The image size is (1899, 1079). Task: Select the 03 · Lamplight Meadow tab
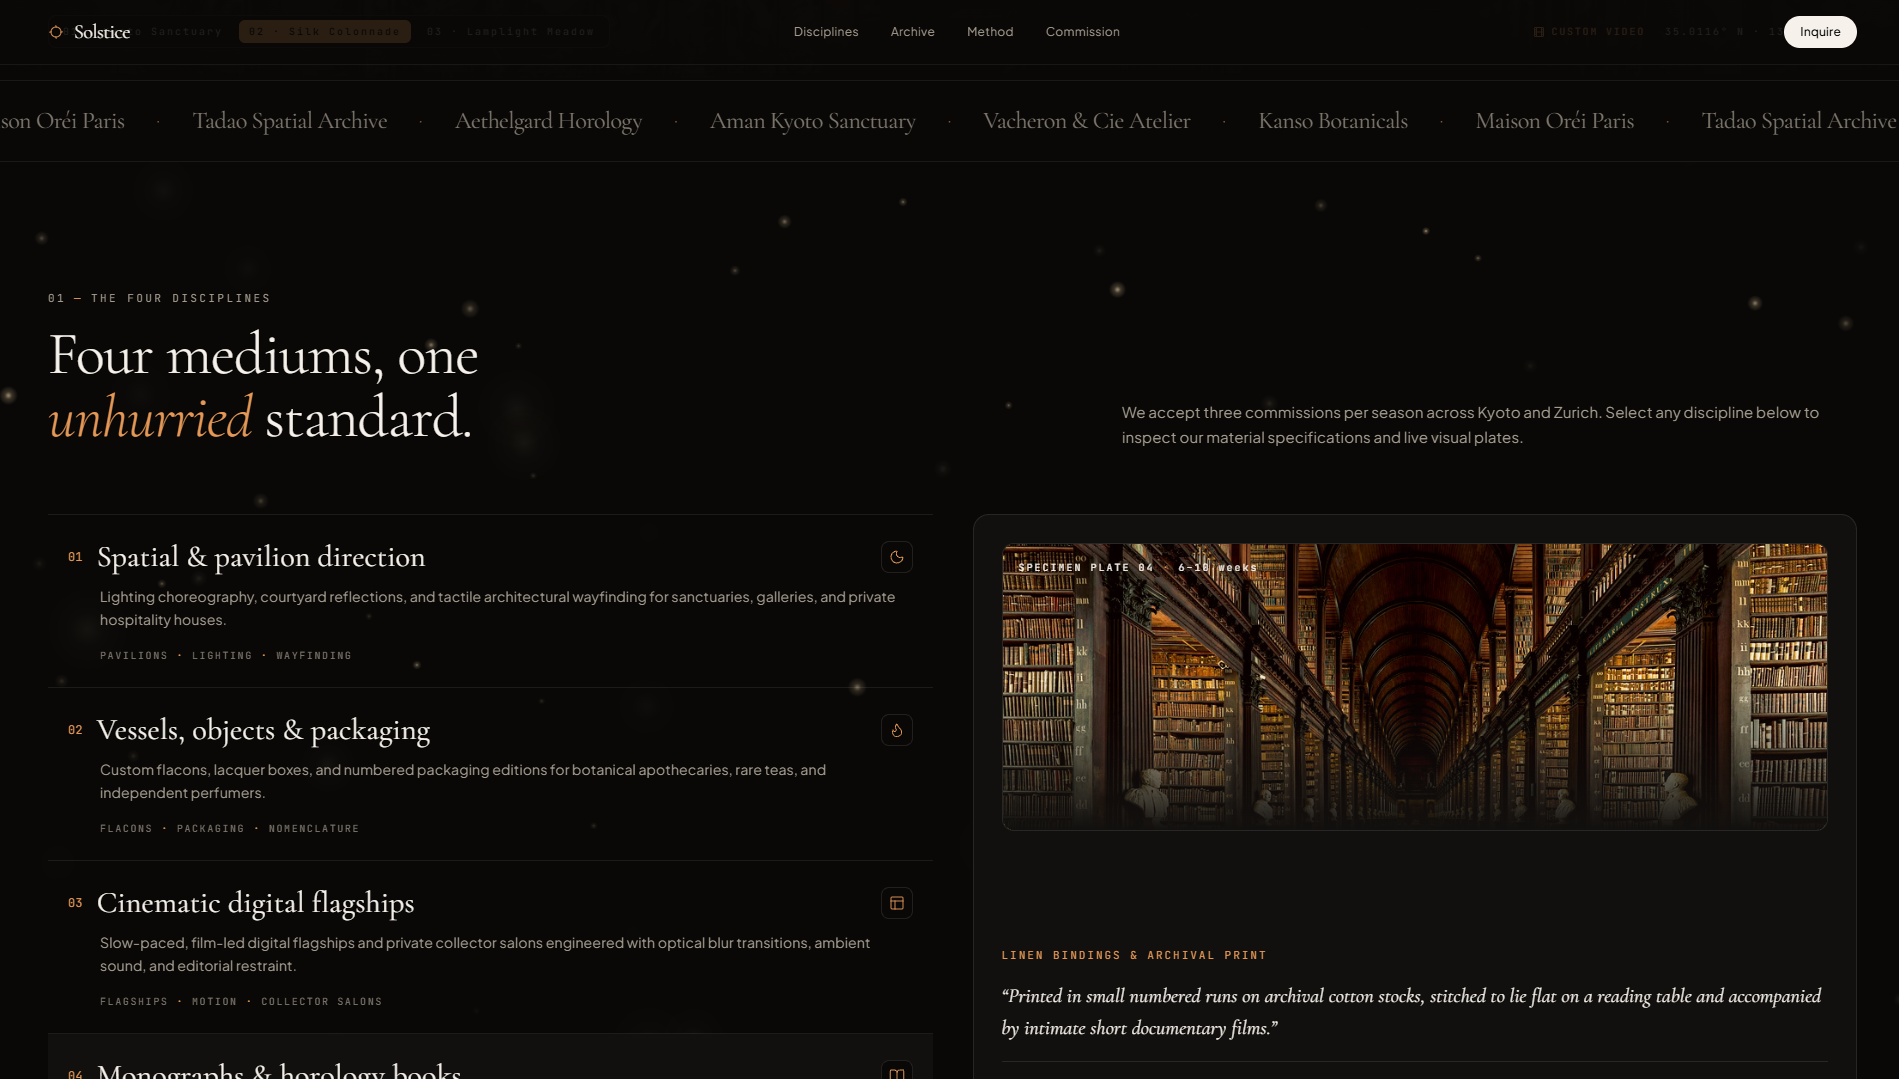click(x=510, y=32)
